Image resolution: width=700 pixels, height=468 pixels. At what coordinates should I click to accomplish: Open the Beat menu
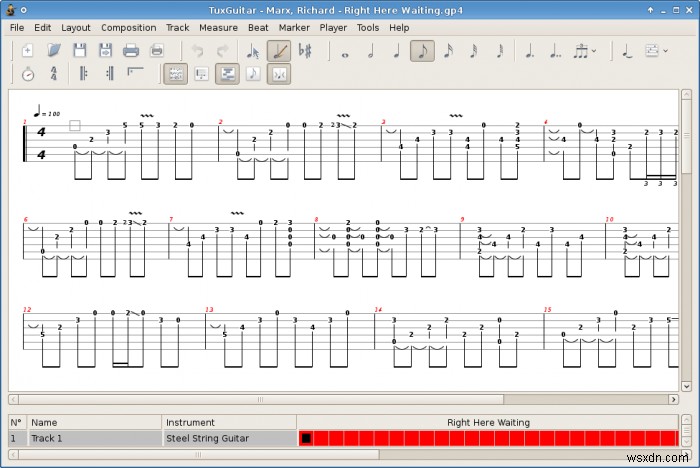(258, 28)
